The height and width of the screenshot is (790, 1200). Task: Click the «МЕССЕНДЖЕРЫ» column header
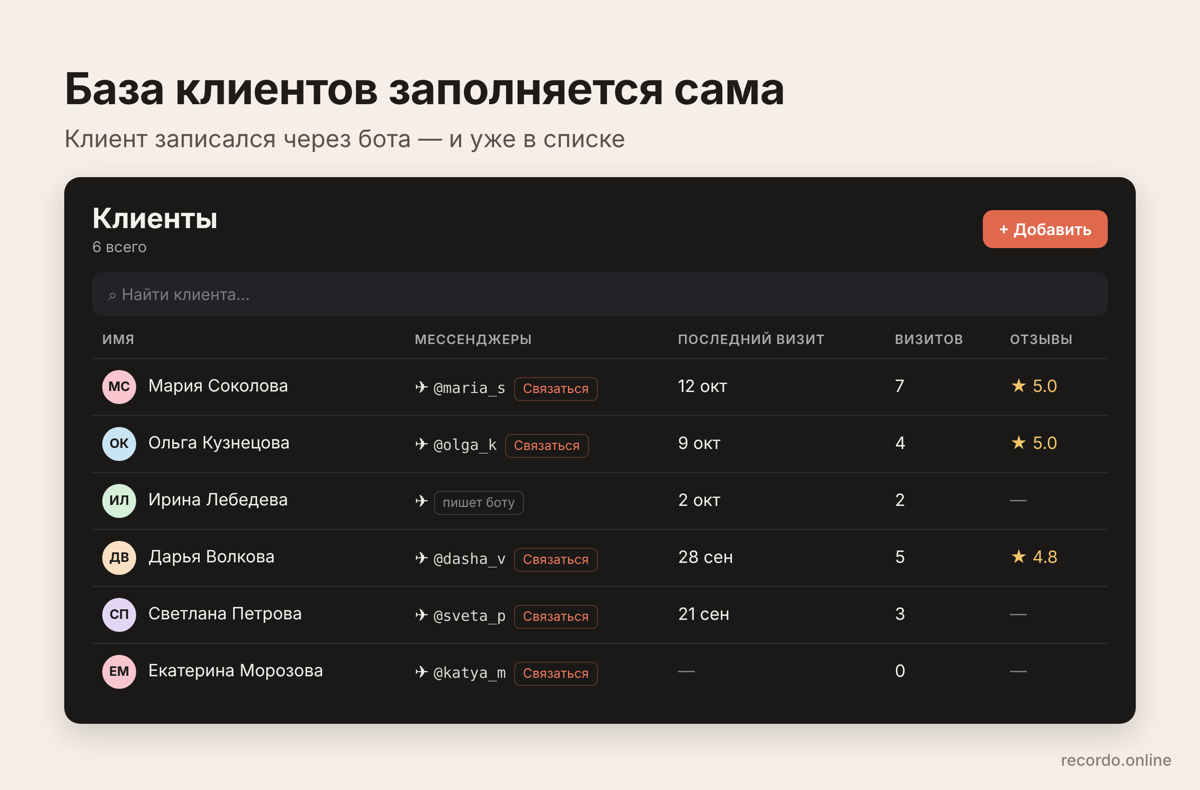pos(473,340)
